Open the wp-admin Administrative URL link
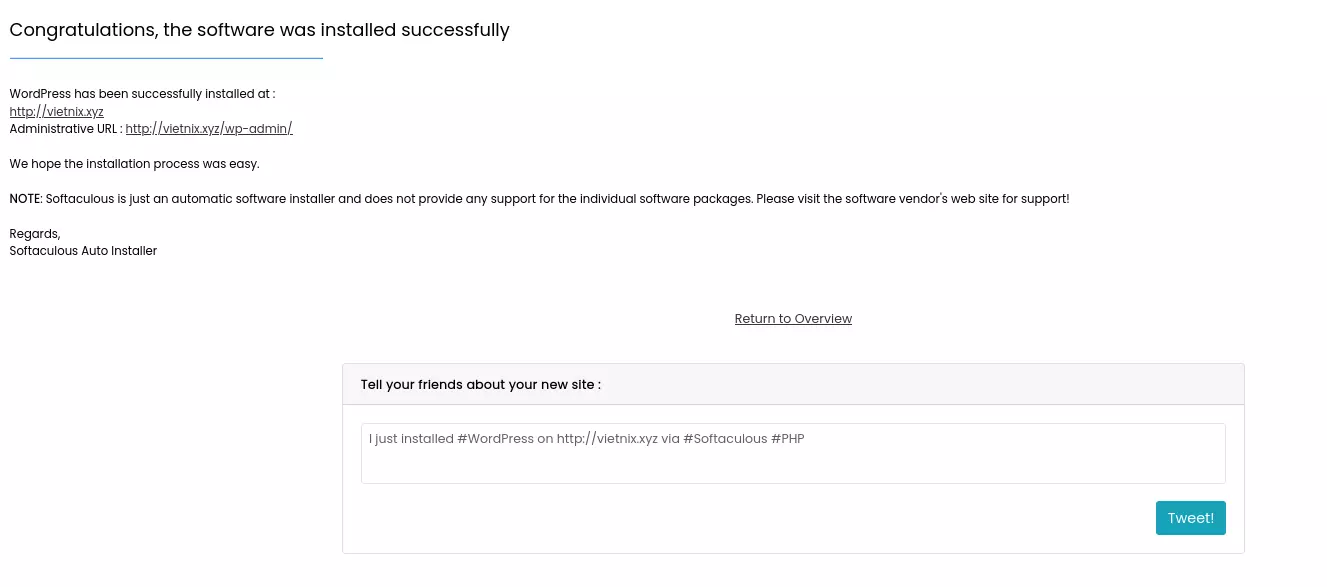 pyautogui.click(x=209, y=129)
